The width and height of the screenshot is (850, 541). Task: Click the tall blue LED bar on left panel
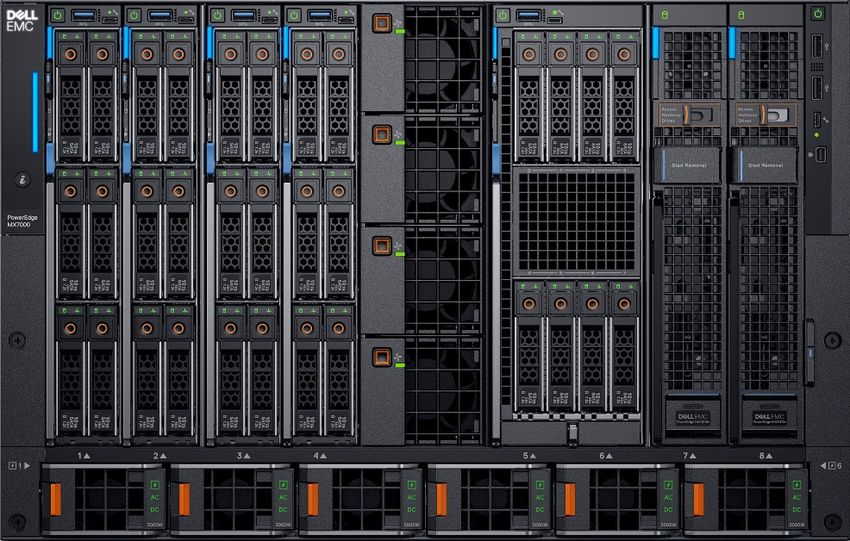point(35,112)
